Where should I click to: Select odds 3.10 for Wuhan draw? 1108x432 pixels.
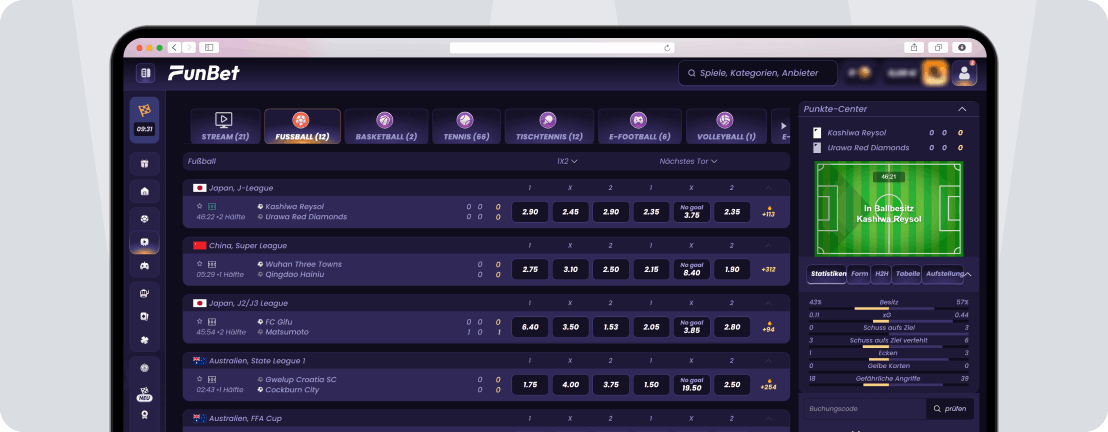pos(571,269)
